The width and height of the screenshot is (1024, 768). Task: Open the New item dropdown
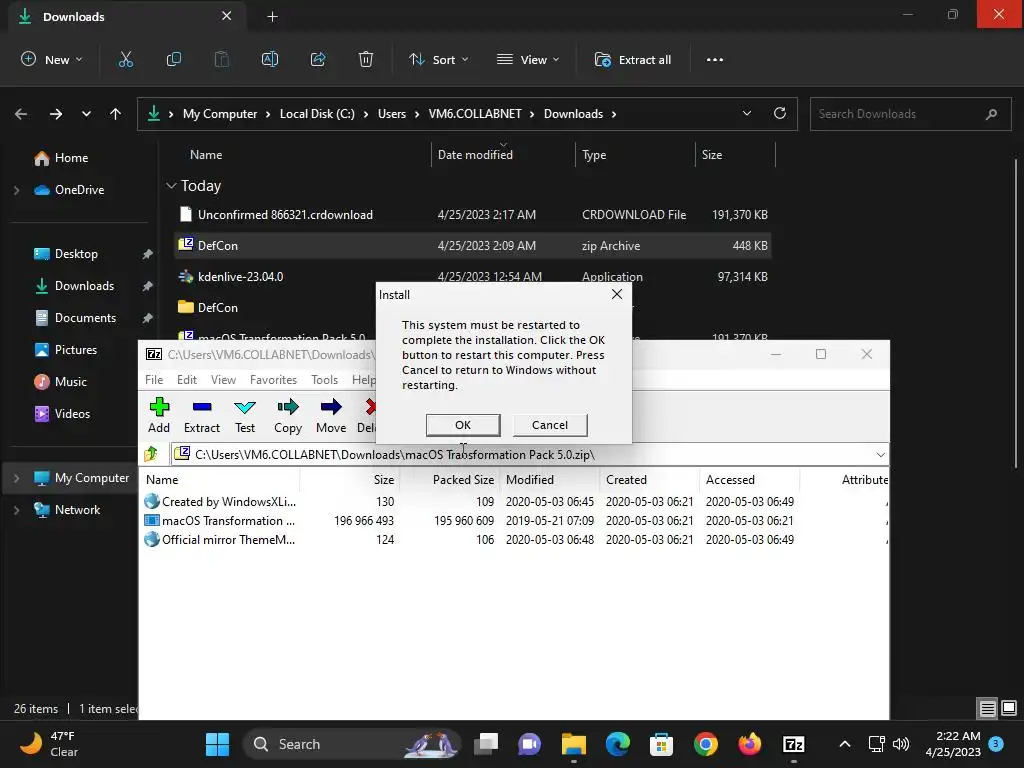(x=52, y=59)
